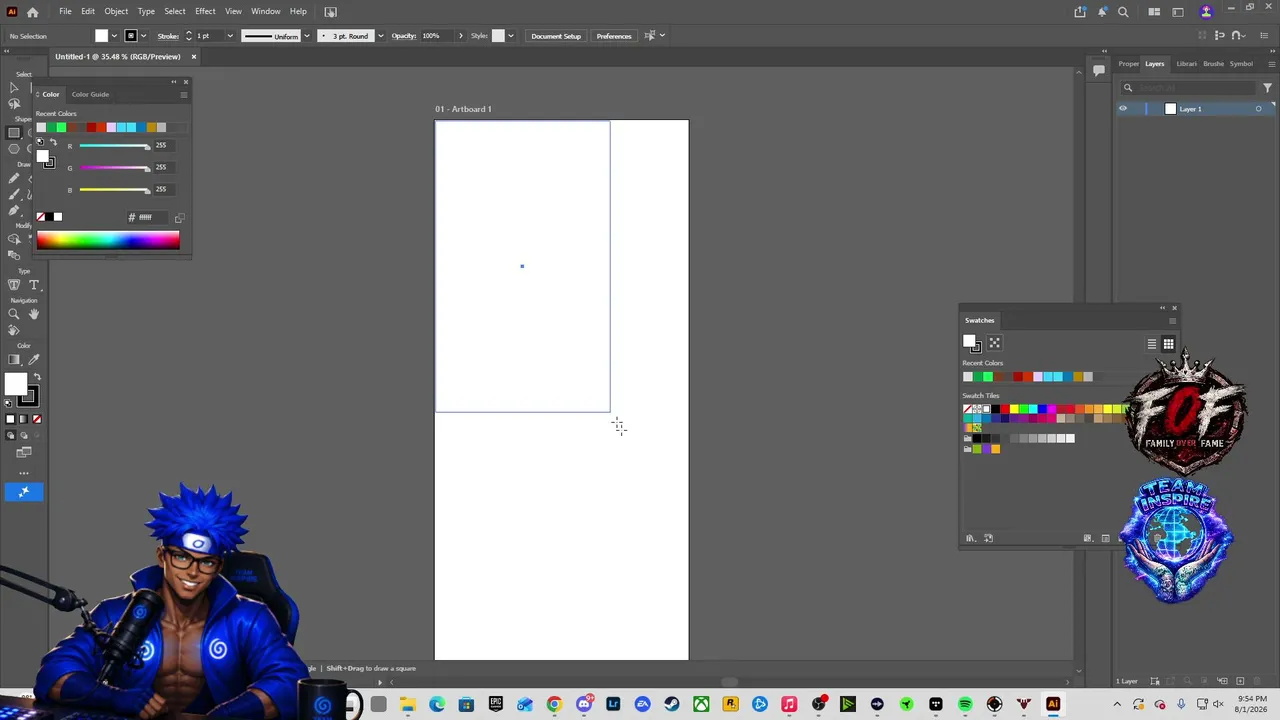Toggle visibility of Layer 1
The height and width of the screenshot is (720, 1280).
tap(1123, 109)
